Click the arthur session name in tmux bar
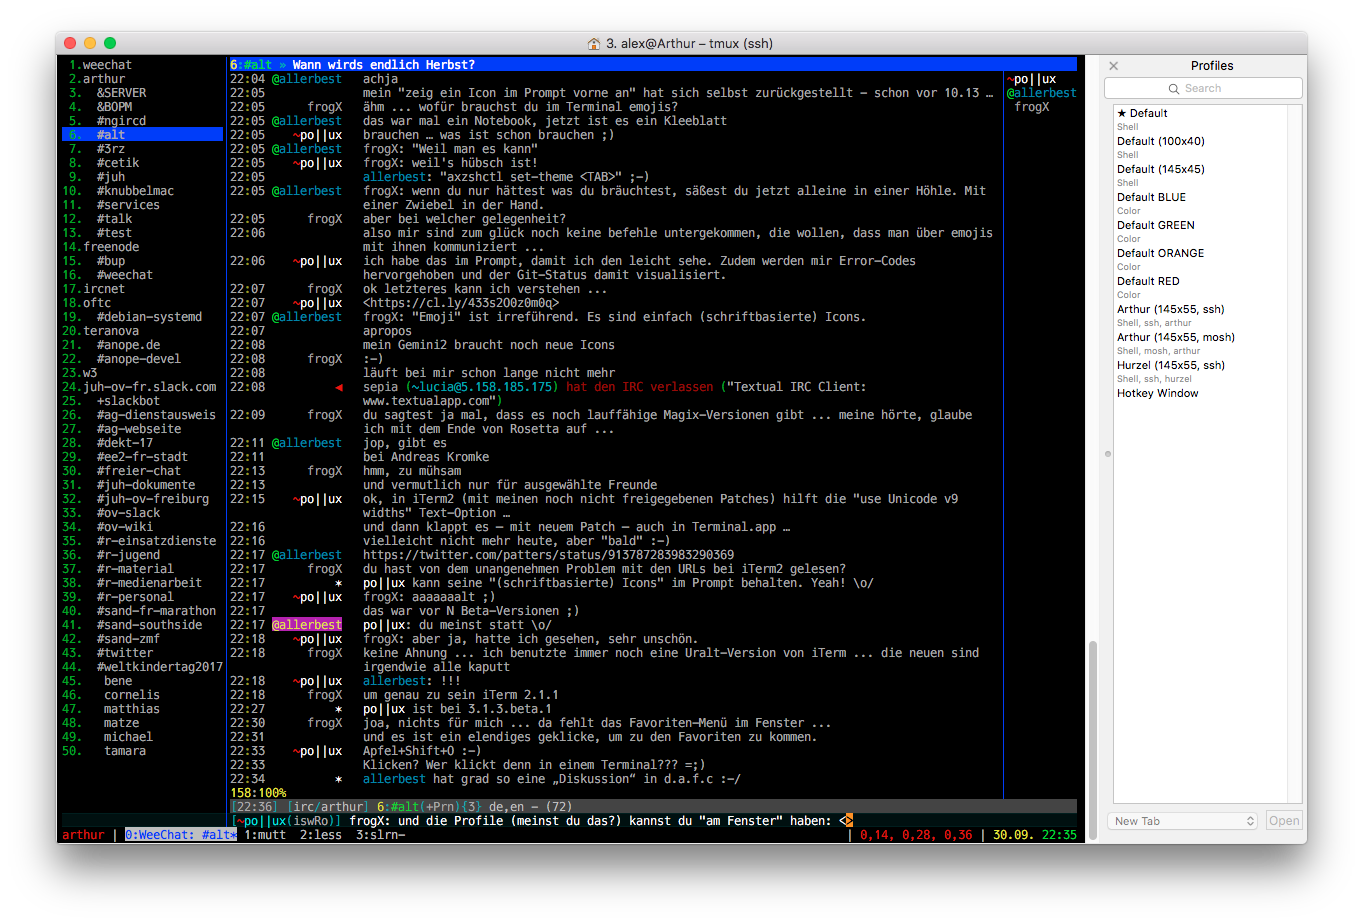 (83, 835)
